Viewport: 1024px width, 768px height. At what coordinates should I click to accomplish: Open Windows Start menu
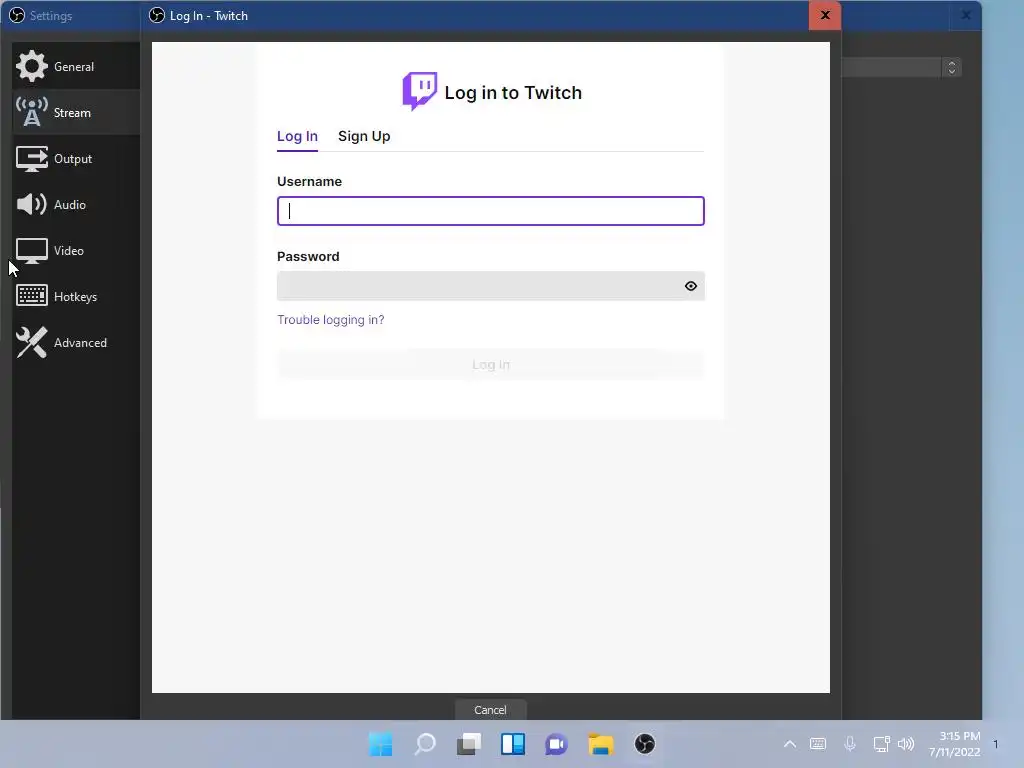click(381, 744)
